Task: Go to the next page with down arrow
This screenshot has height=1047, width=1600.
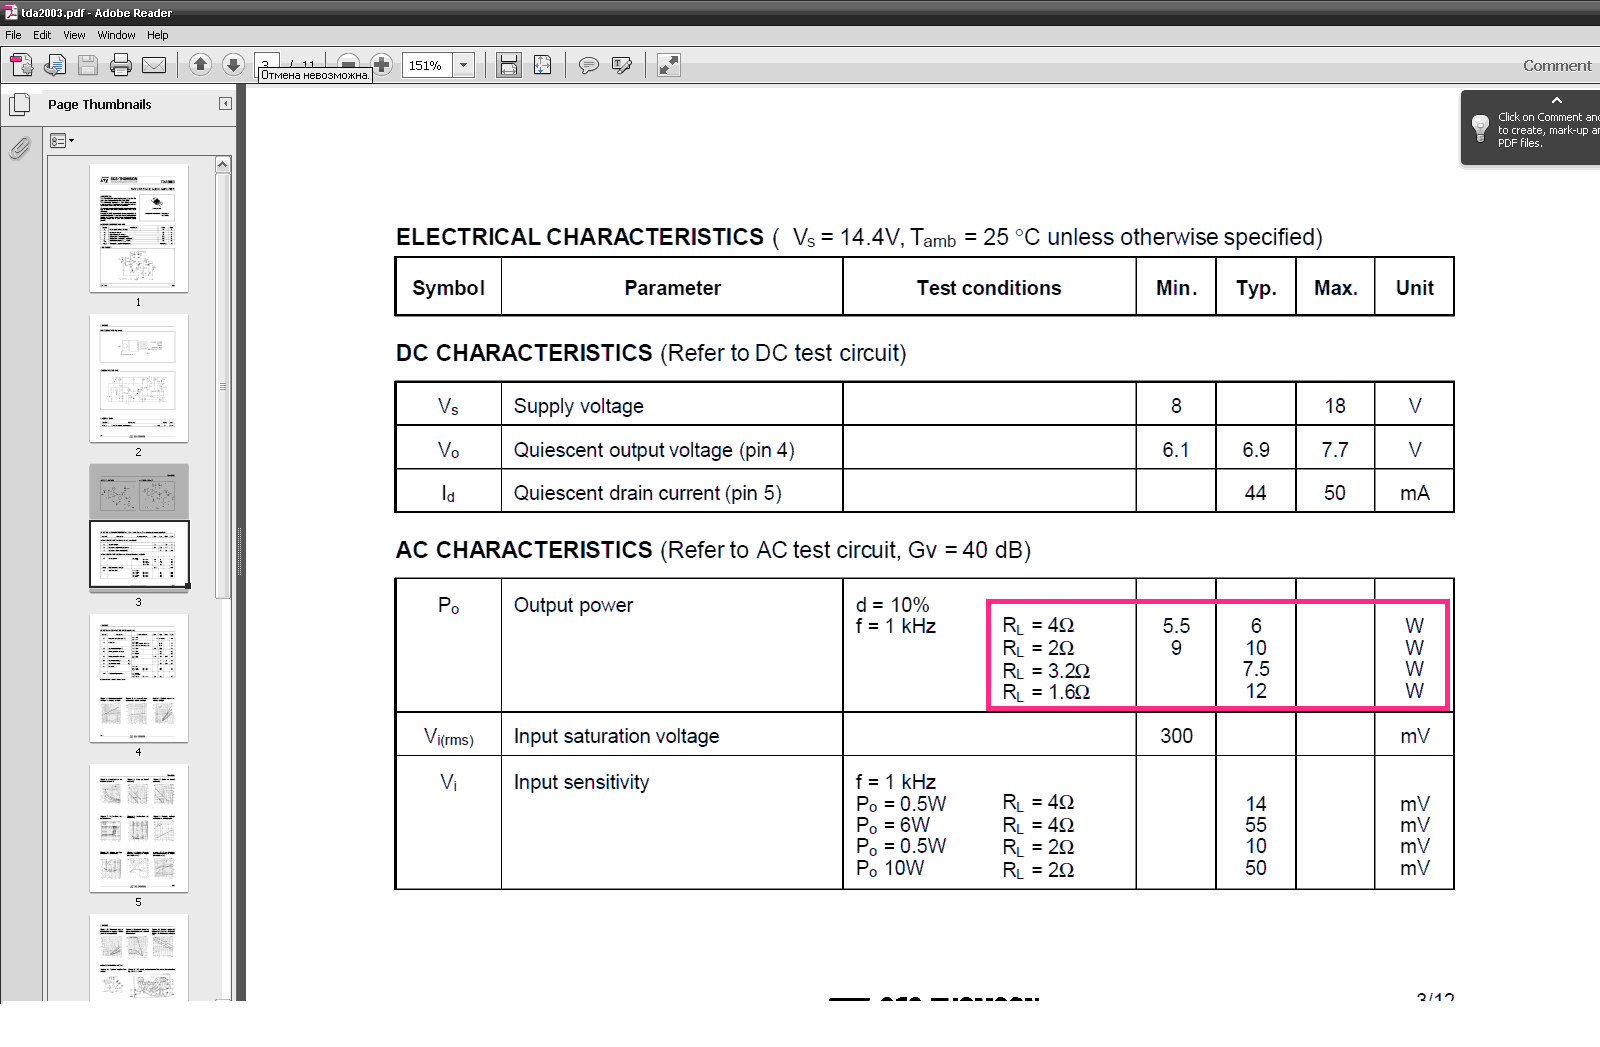Action: (233, 65)
